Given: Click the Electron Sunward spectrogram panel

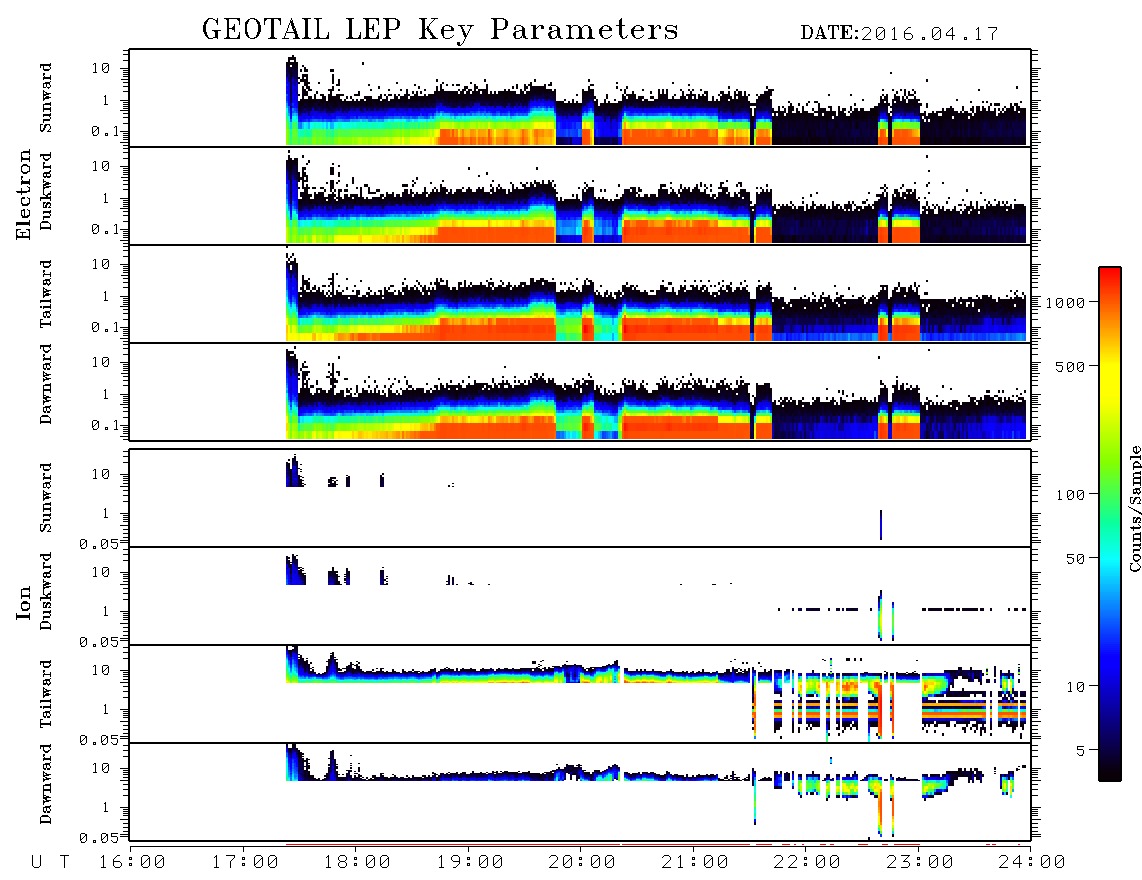Looking at the screenshot, I should click(580, 98).
